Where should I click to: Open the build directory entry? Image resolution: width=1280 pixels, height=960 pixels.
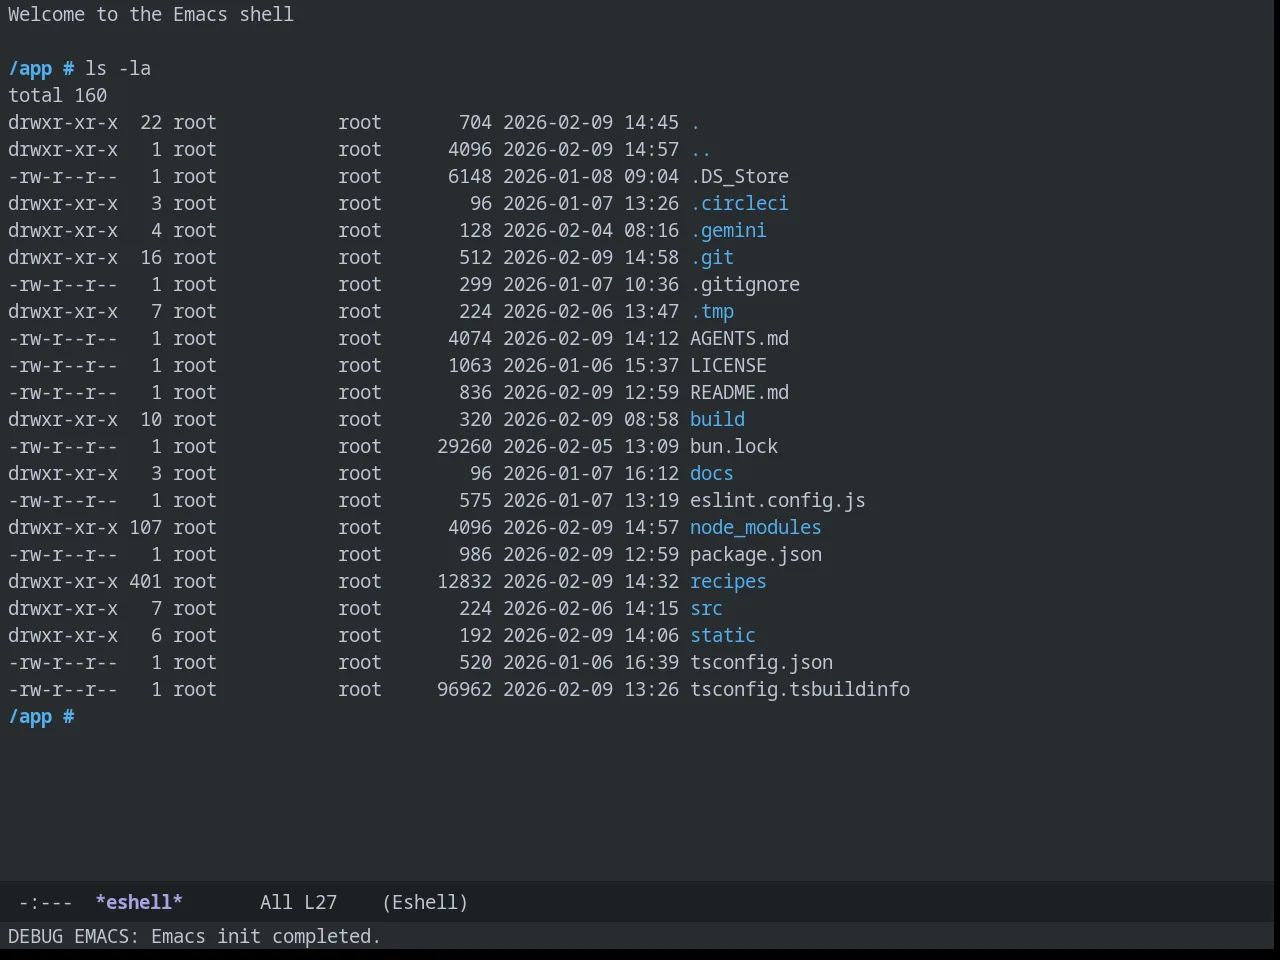click(717, 419)
